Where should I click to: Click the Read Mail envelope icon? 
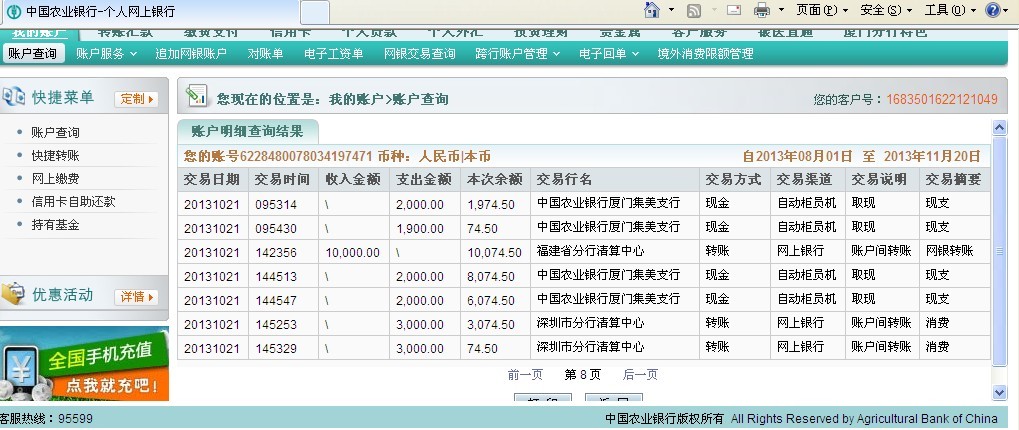[733, 11]
